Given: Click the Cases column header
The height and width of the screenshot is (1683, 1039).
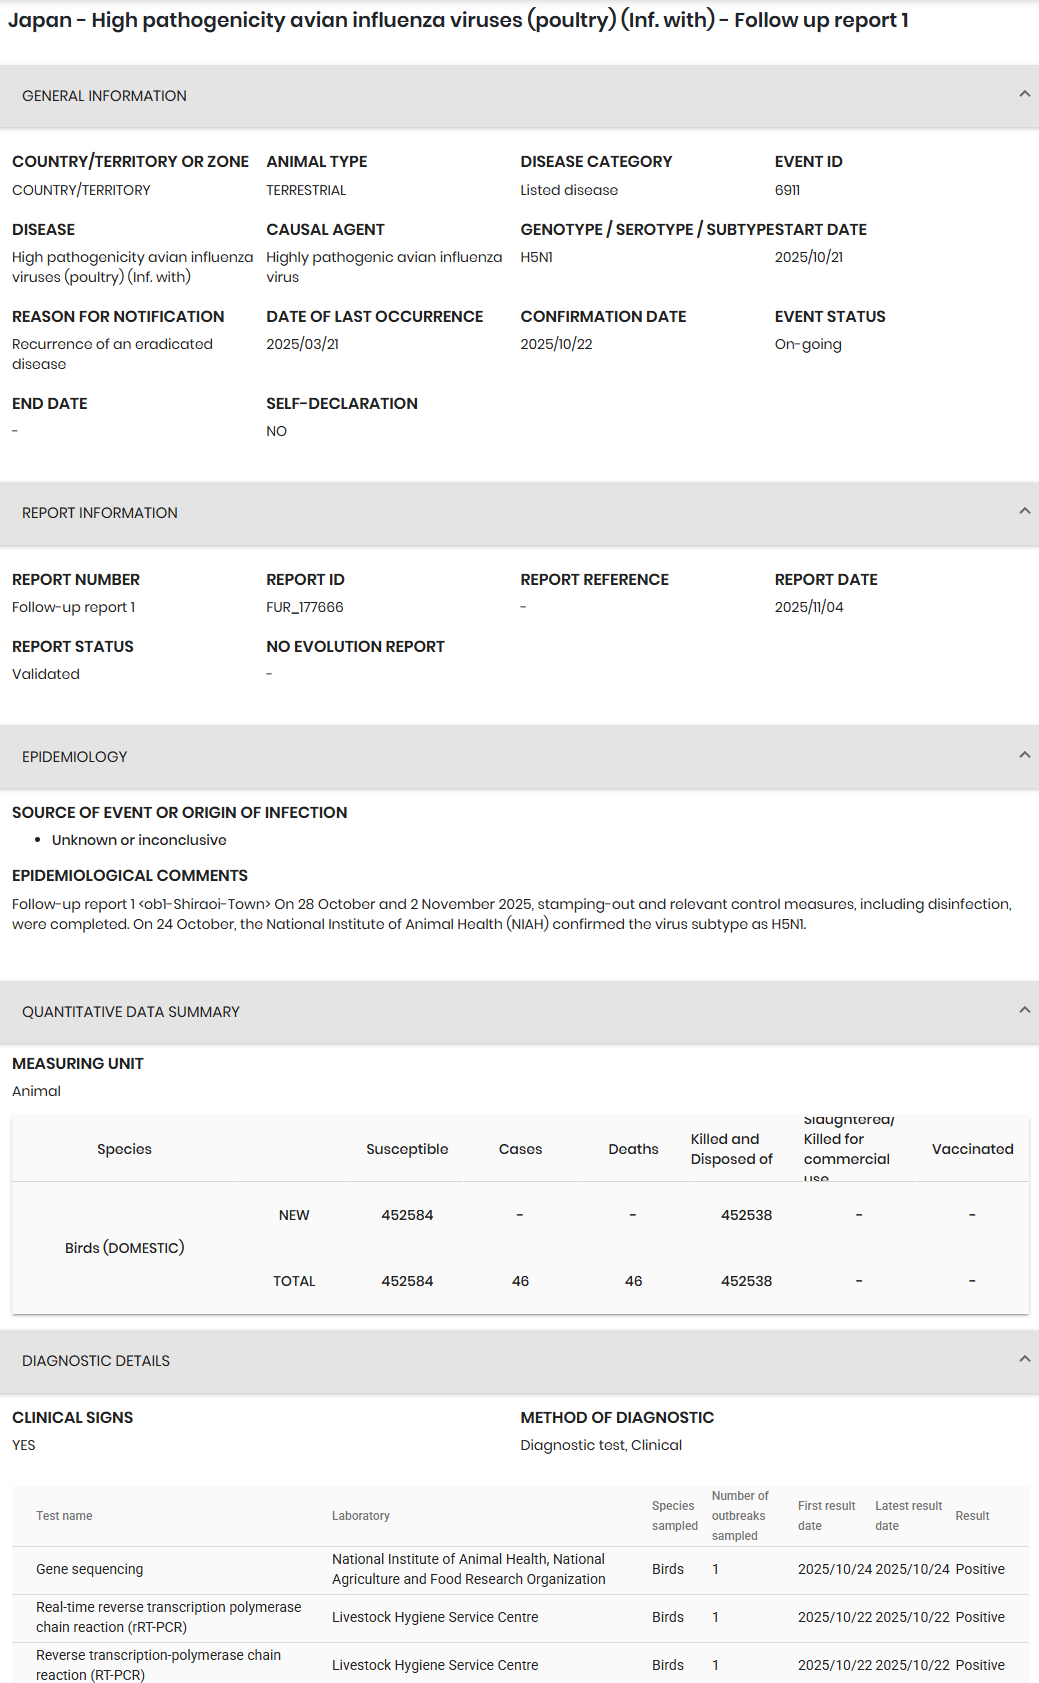Looking at the screenshot, I should pyautogui.click(x=520, y=1149).
